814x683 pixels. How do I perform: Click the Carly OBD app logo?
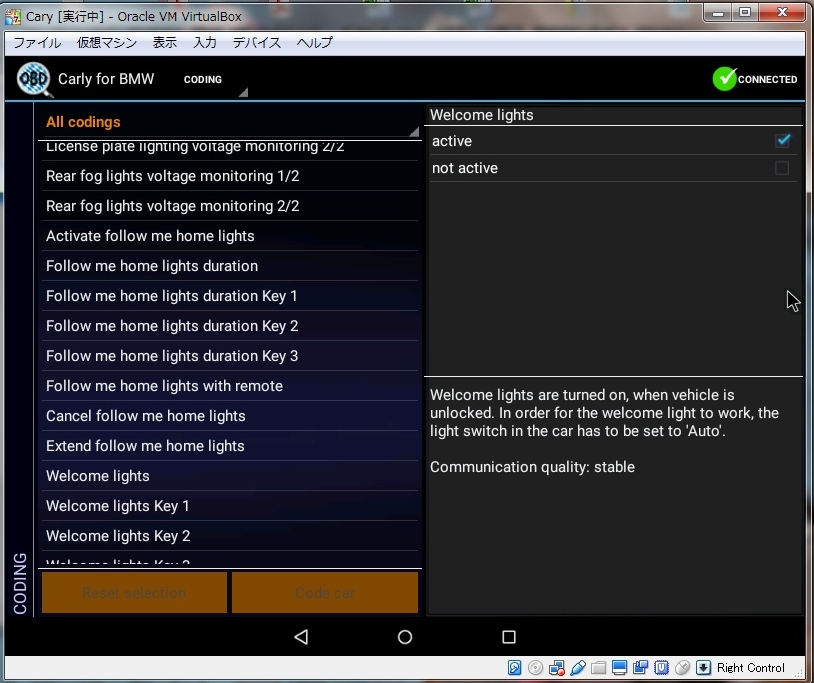[34, 79]
